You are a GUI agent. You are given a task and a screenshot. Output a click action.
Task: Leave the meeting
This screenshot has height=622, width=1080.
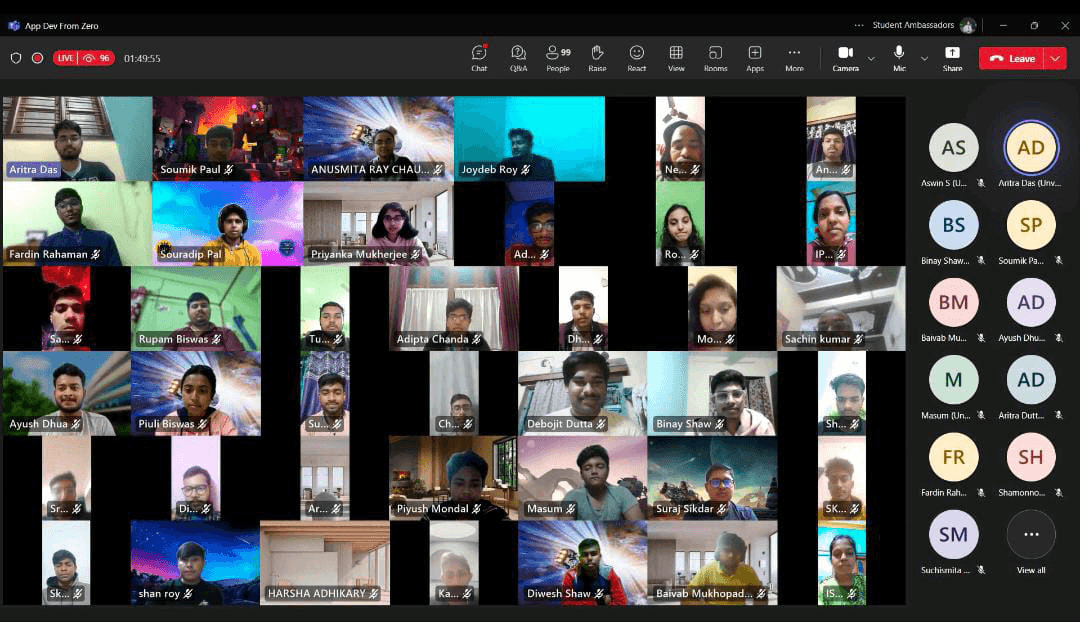click(1012, 59)
